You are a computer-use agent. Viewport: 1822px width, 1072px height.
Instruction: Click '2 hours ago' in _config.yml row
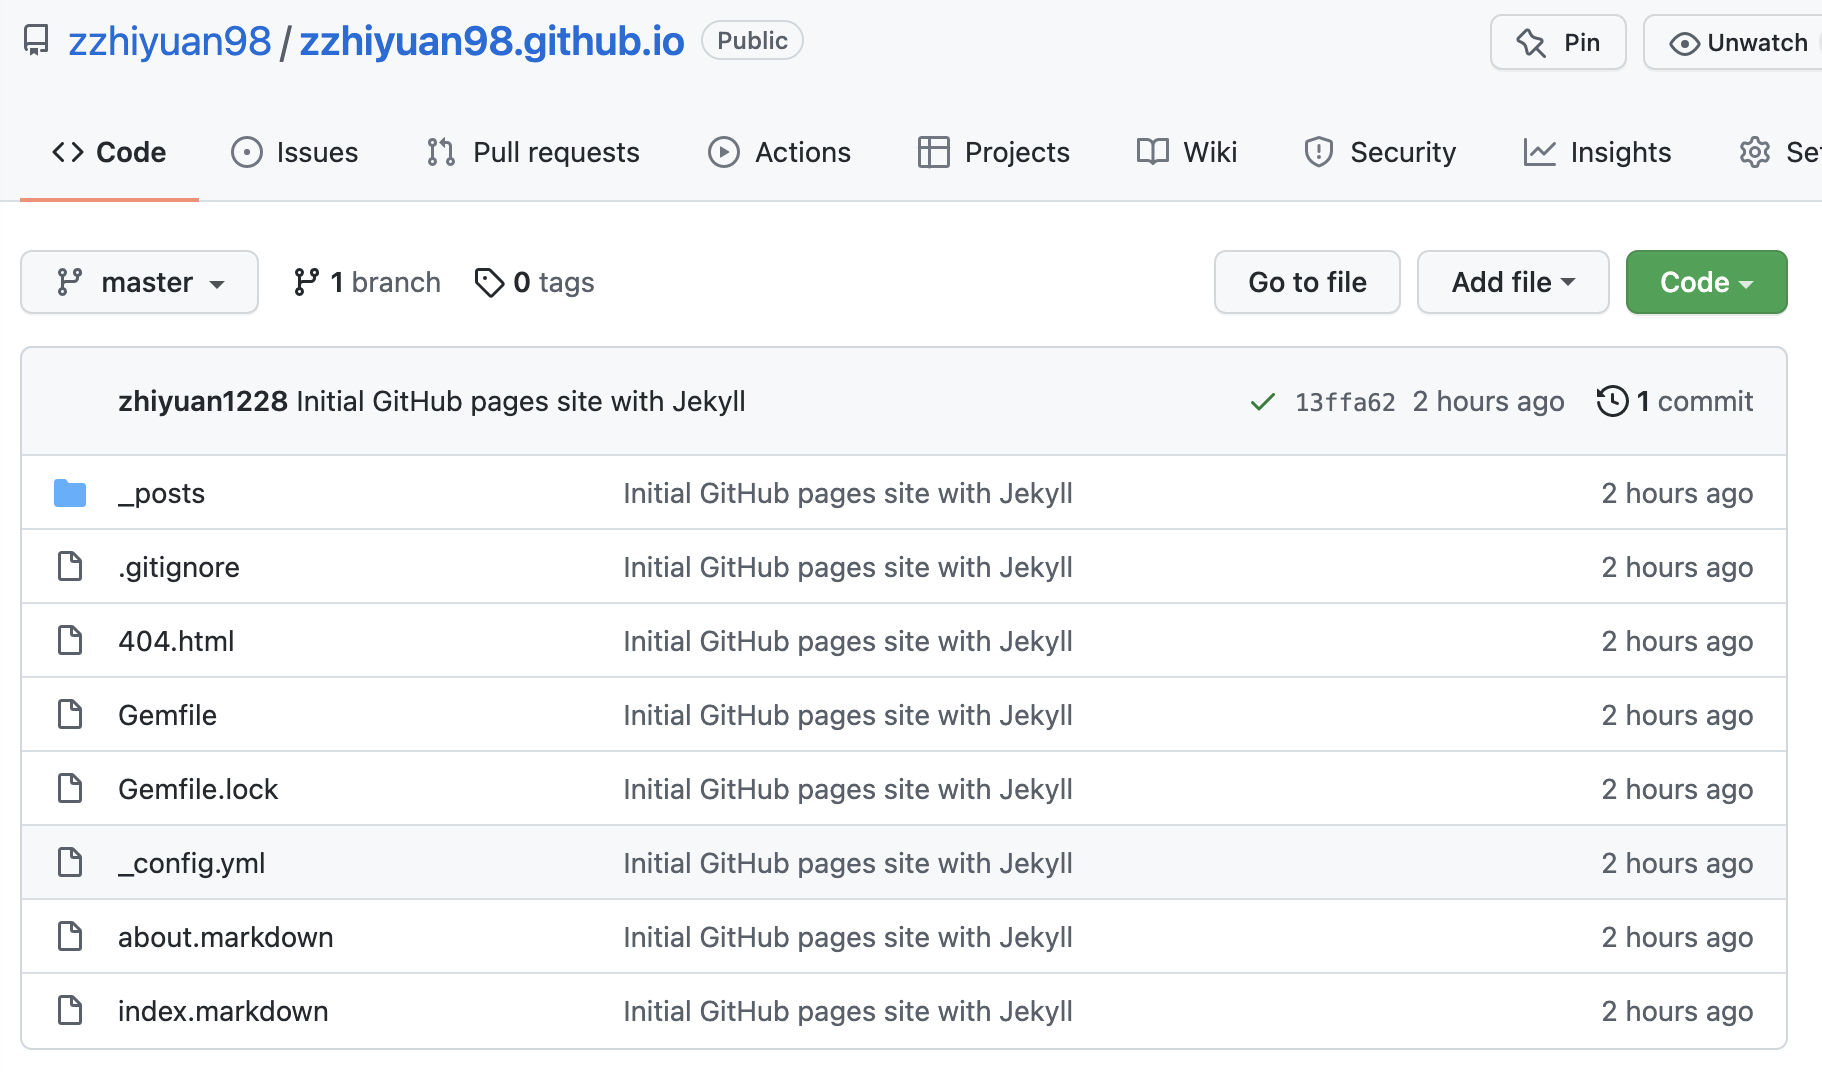[1677, 863]
